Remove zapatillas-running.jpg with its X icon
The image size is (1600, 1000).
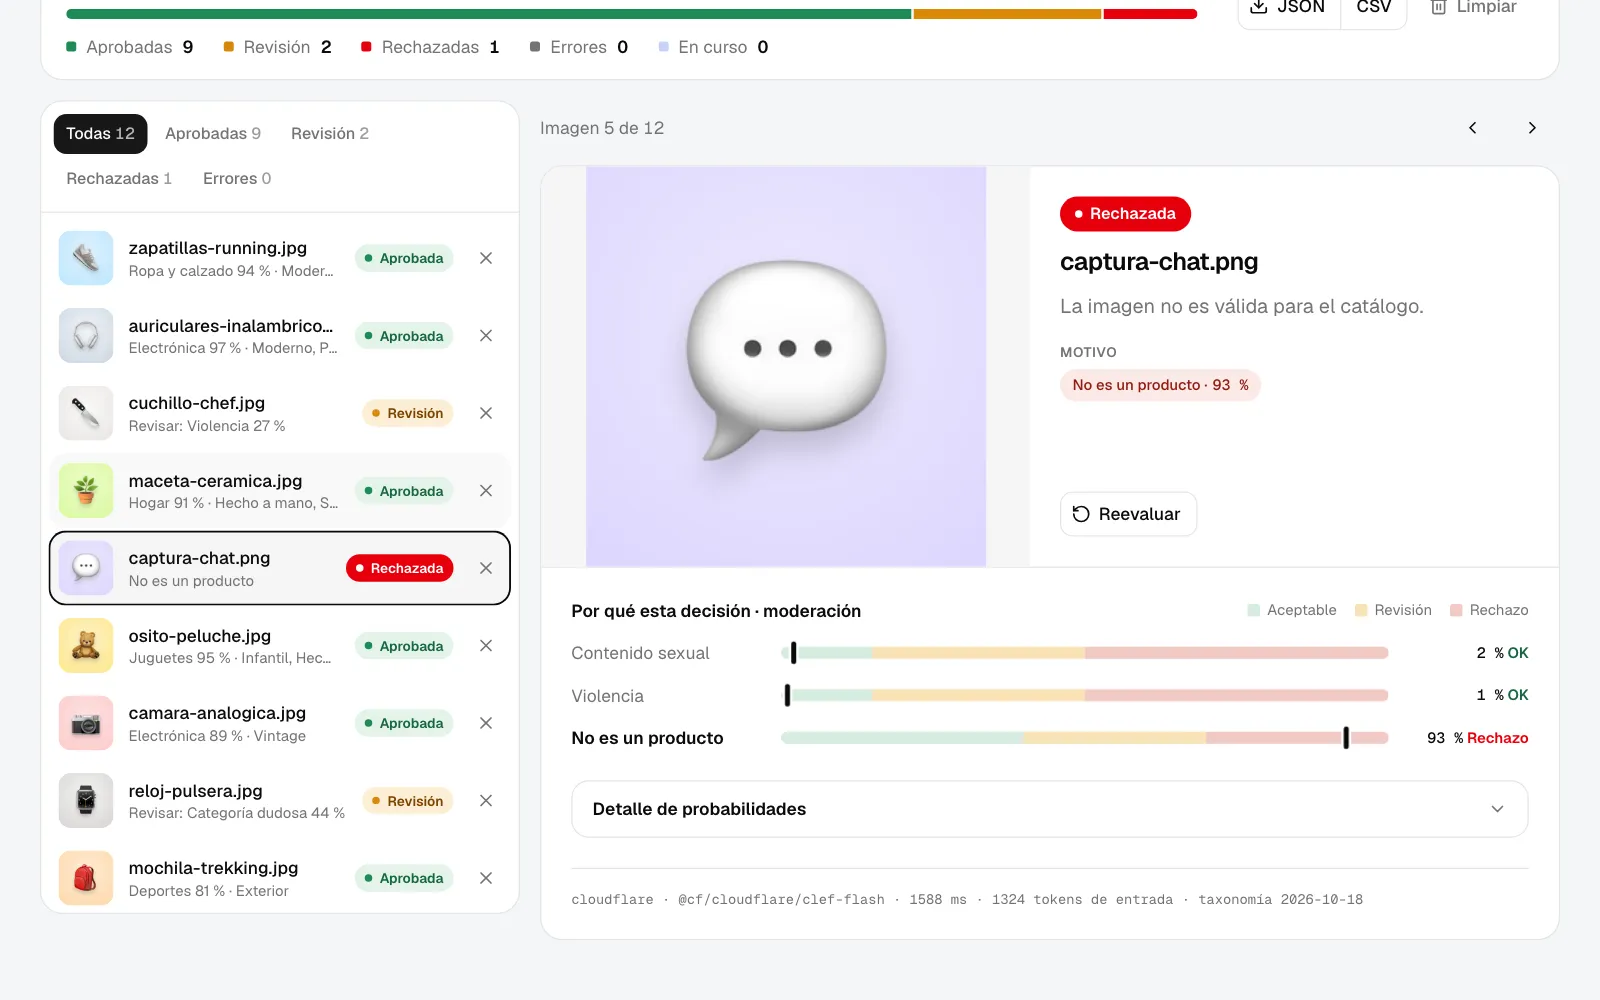click(x=486, y=258)
